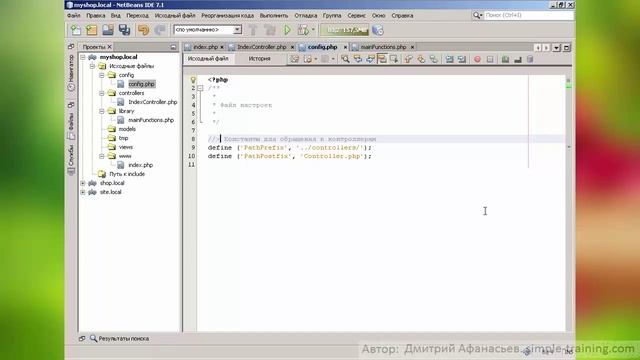Click the Find Next Occurrence icon
This screenshot has width=640, height=360.
(370, 59)
